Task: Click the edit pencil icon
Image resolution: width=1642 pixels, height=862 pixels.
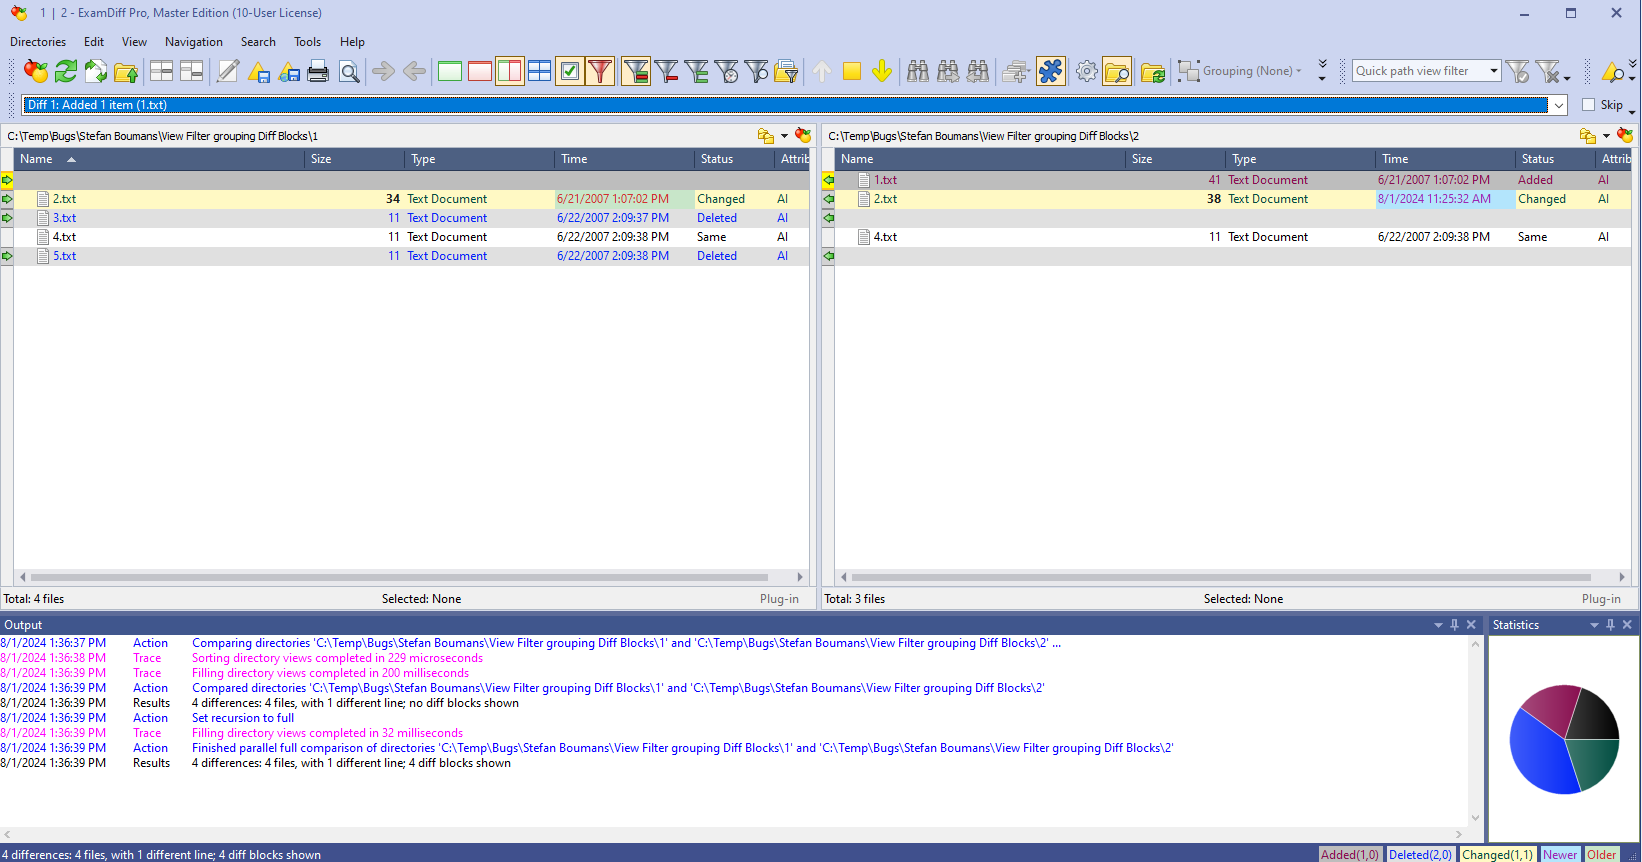Action: click(x=228, y=71)
